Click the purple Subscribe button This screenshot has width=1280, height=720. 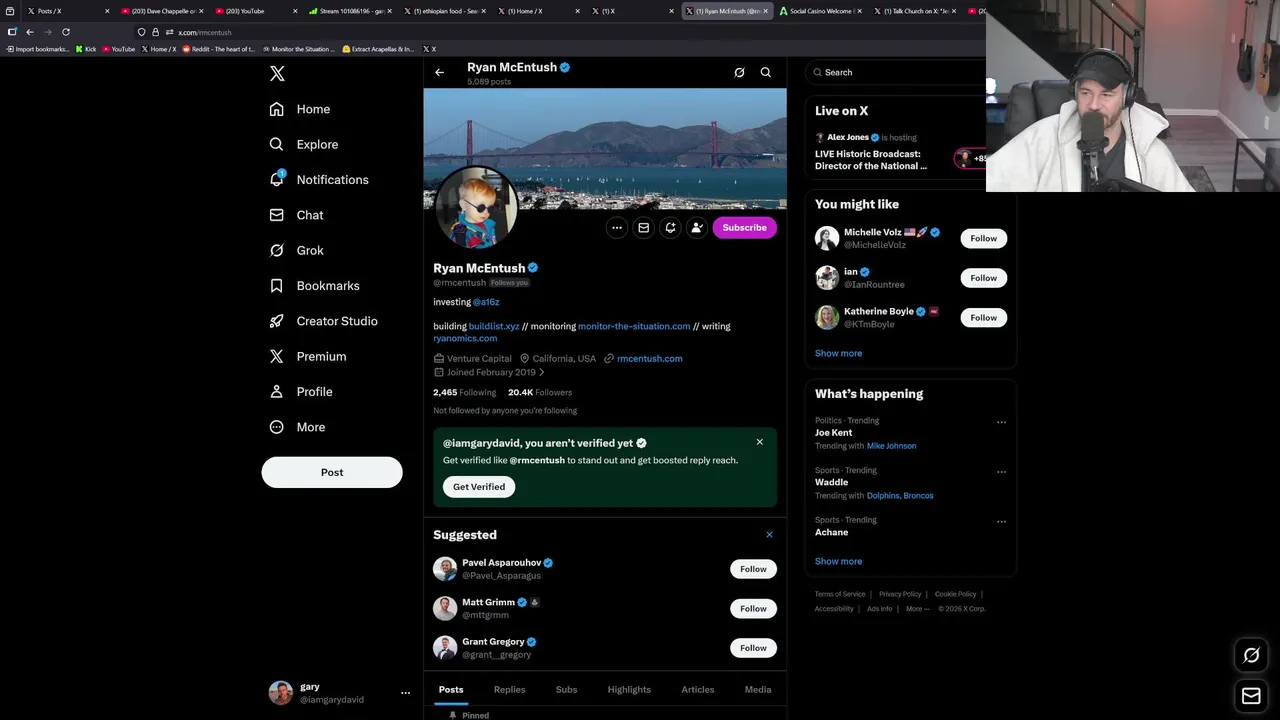(x=745, y=228)
